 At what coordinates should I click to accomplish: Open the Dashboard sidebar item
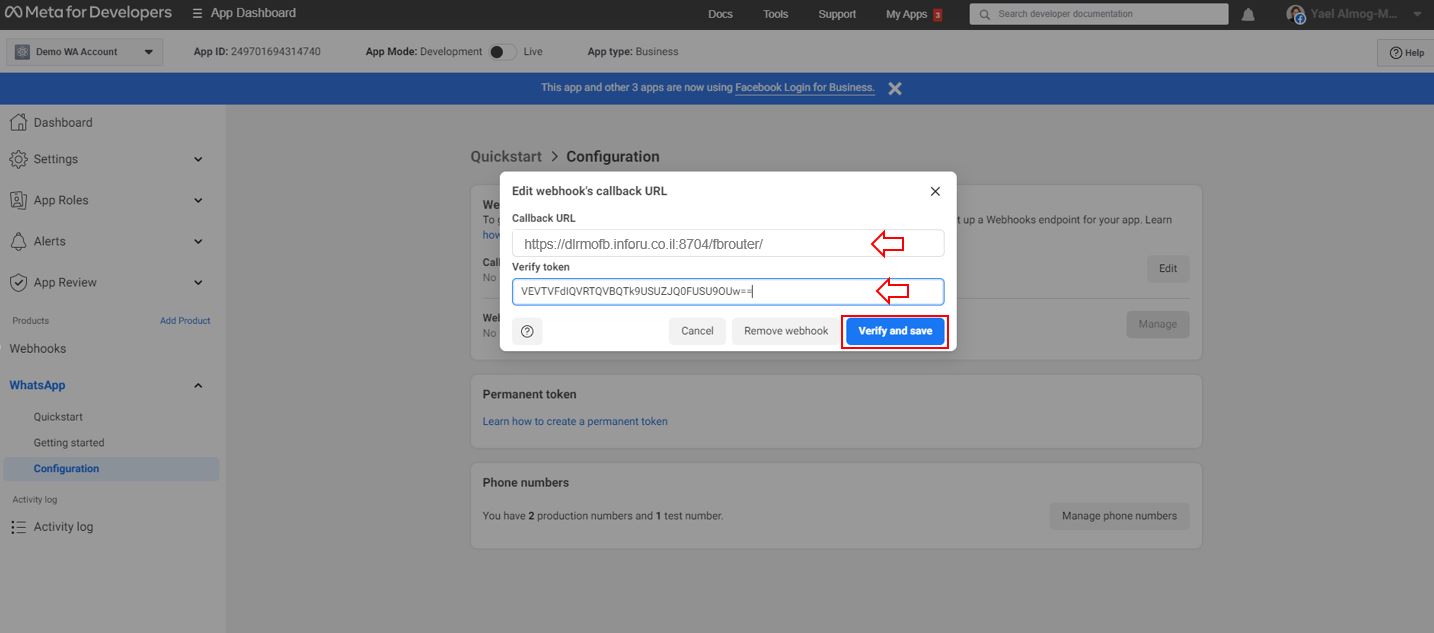pyautogui.click(x=63, y=122)
